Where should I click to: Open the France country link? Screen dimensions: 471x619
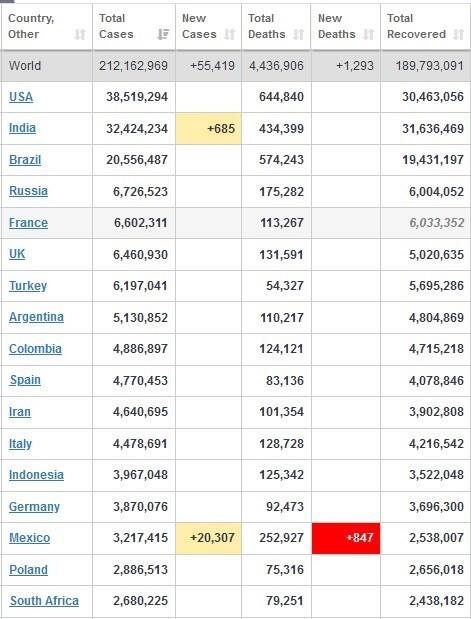(28, 223)
